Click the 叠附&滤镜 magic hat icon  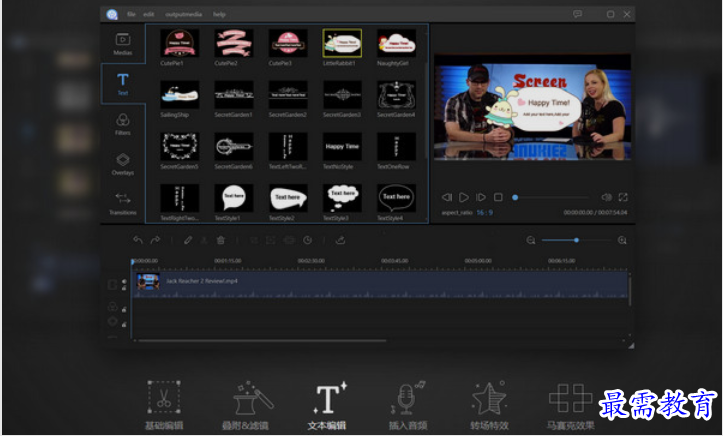click(253, 398)
